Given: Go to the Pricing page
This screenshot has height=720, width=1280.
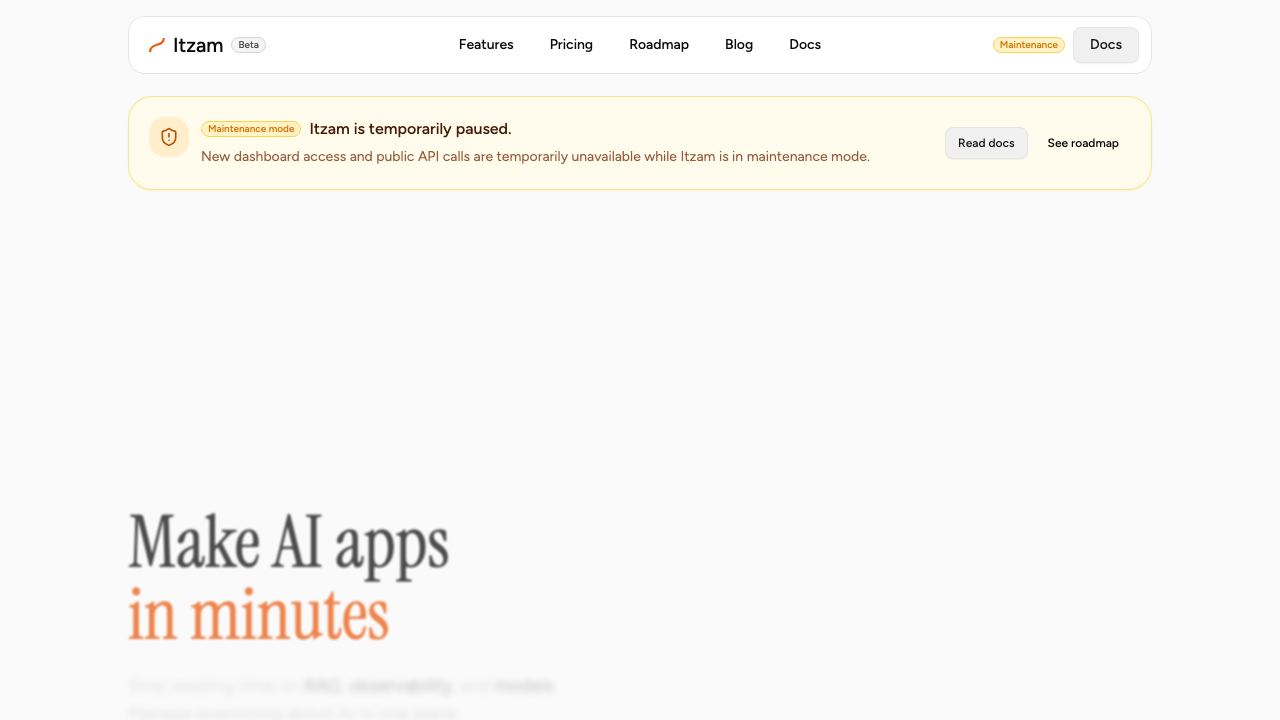Looking at the screenshot, I should 571,45.
